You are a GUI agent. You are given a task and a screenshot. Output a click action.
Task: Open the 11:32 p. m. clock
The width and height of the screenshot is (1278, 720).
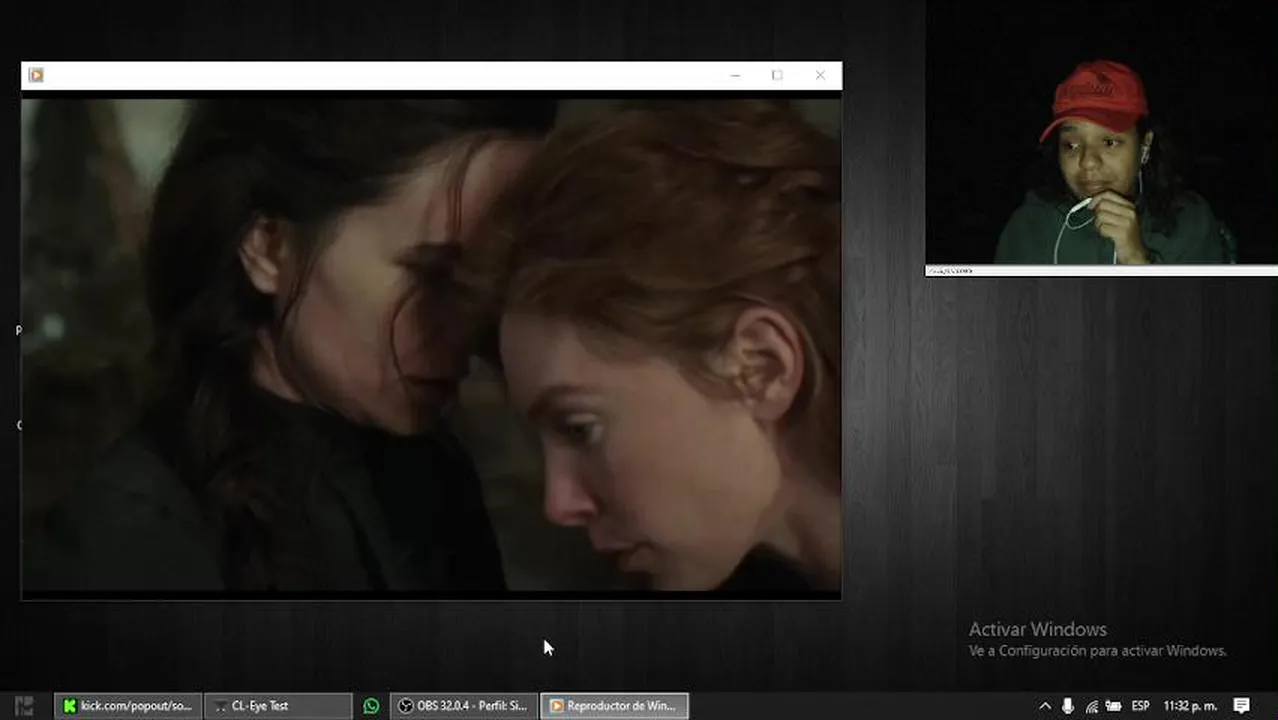click(1189, 706)
